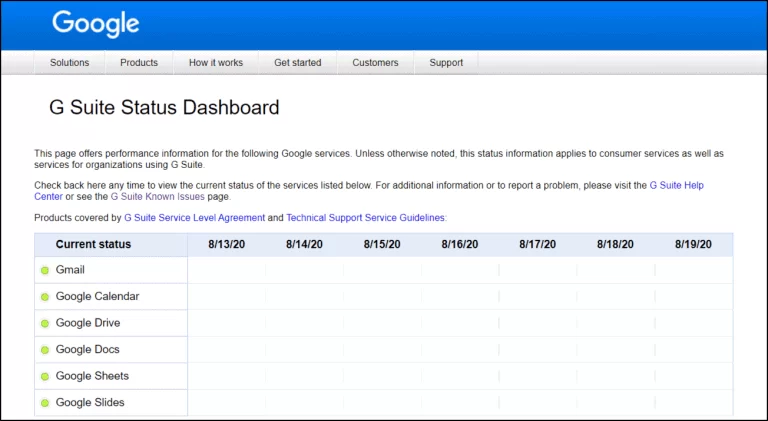Click the Google logo in the header
The height and width of the screenshot is (421, 768).
[96, 24]
